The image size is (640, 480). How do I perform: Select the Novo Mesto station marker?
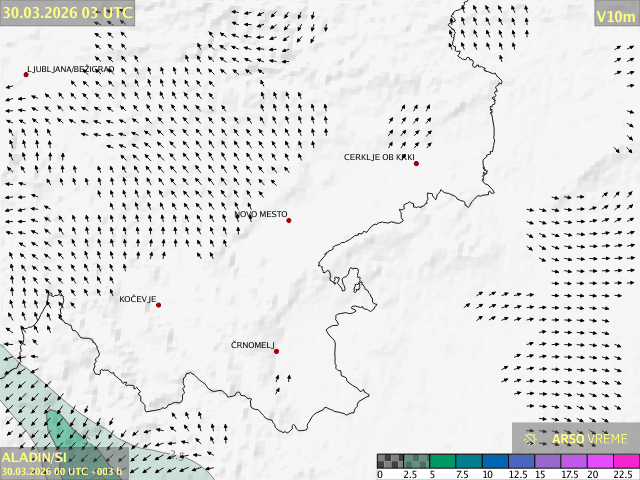289,220
